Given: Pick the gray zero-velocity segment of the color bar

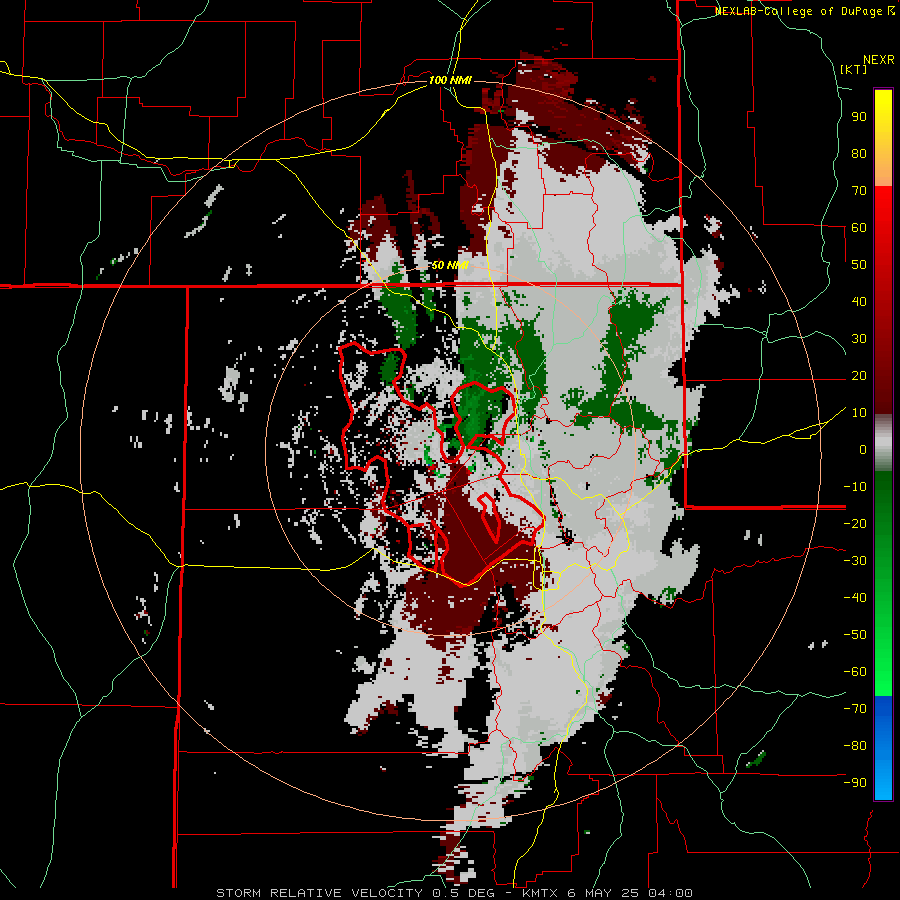Looking at the screenshot, I should pos(883,443).
